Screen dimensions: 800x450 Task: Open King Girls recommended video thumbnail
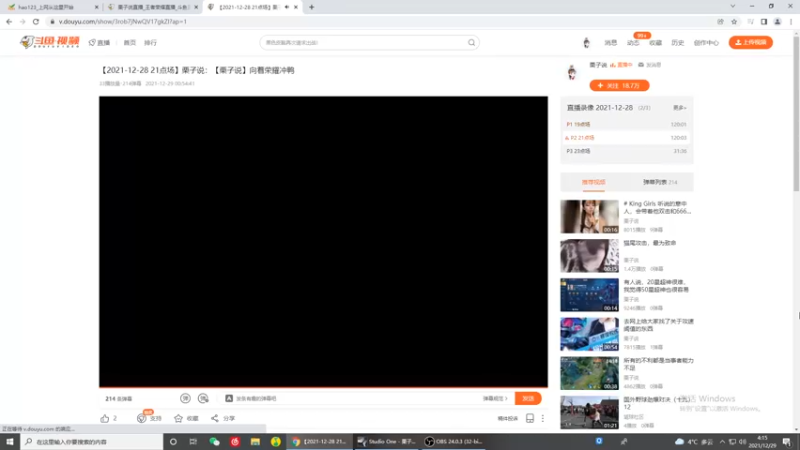coord(589,216)
